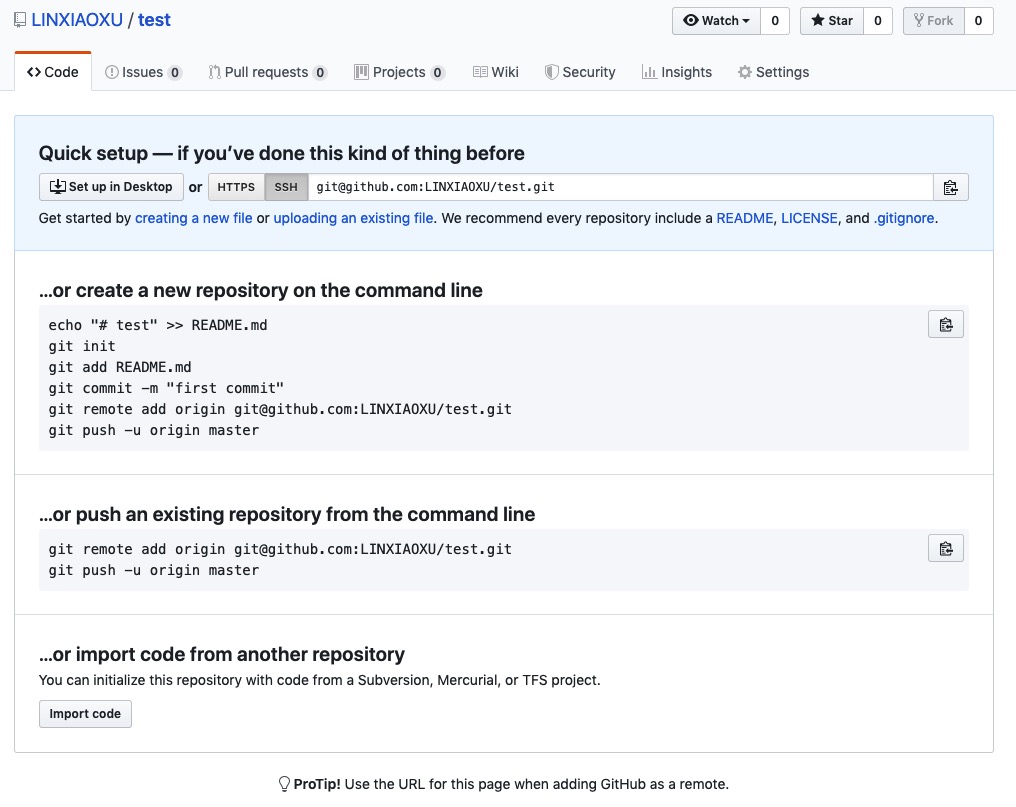This screenshot has height=807, width=1016.
Task: Star the test repository
Action: coord(832,21)
